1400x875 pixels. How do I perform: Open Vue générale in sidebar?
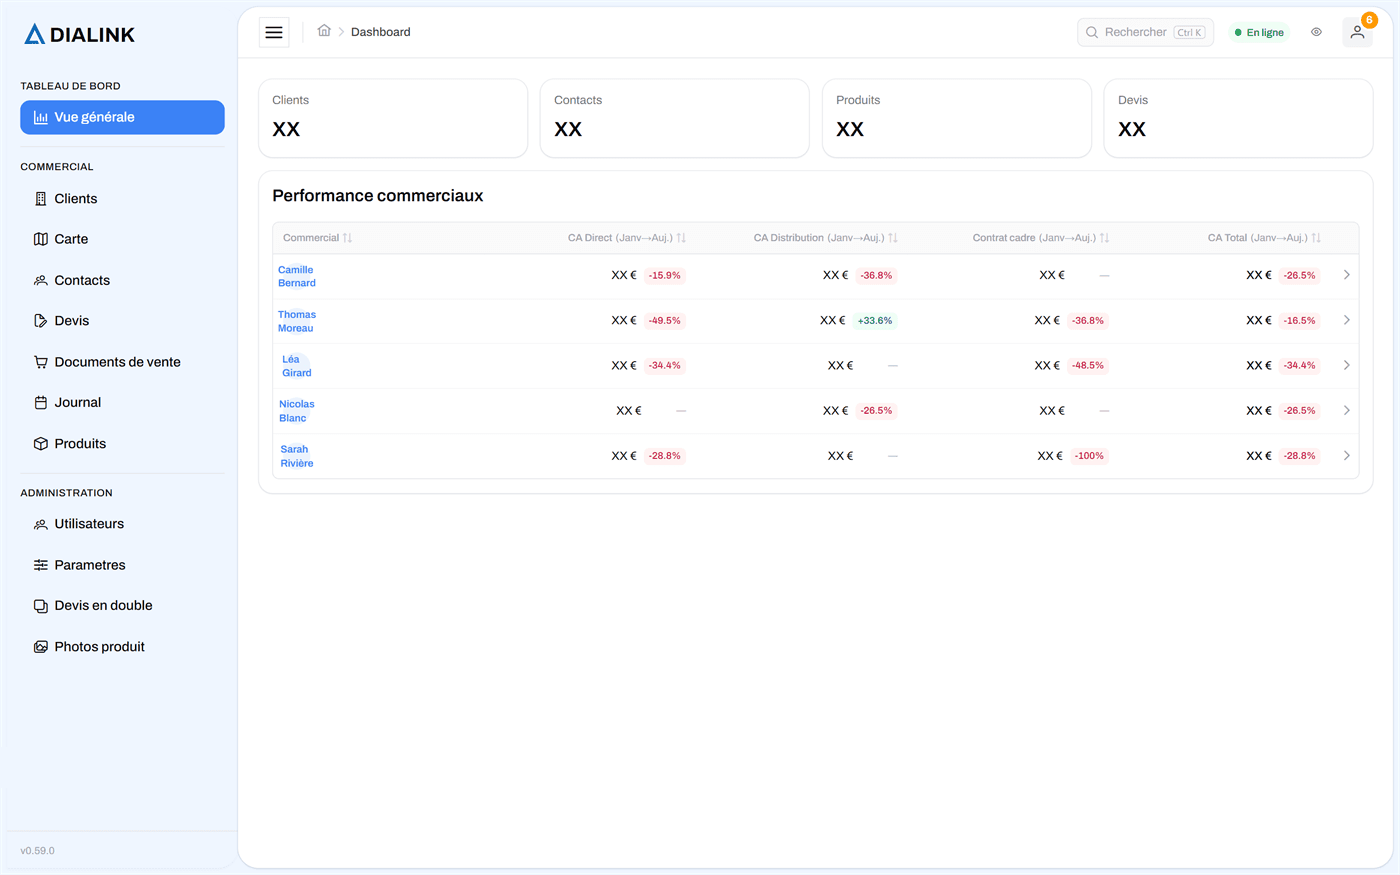122,117
